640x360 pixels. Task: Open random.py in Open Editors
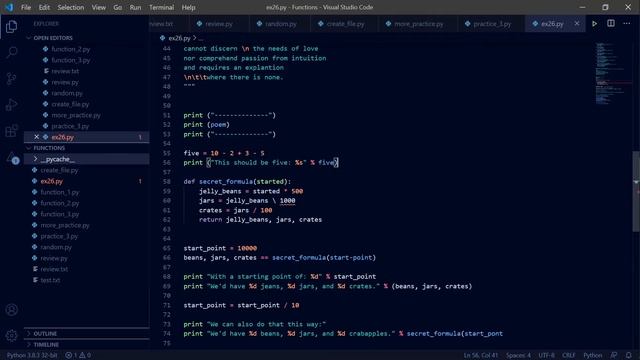point(67,93)
